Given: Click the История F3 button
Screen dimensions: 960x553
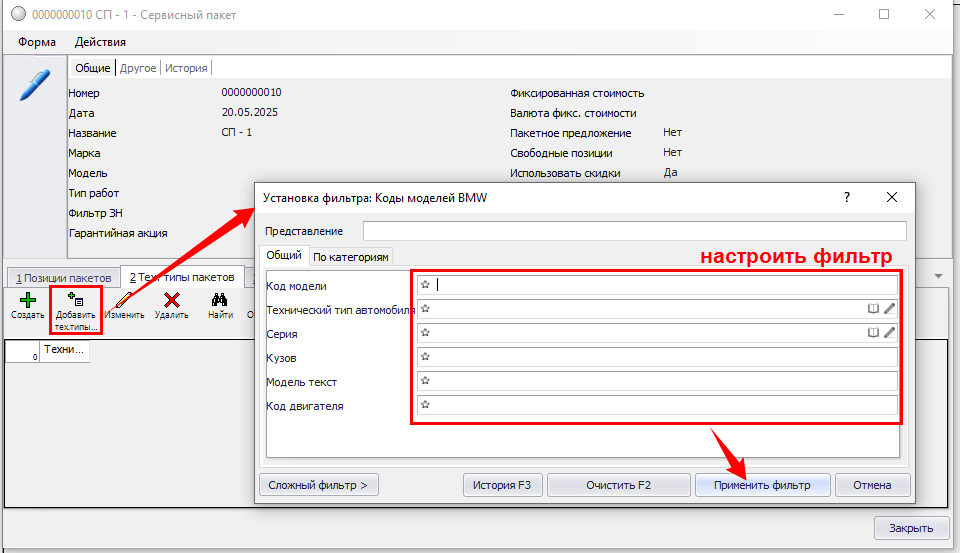Looking at the screenshot, I should click(503, 485).
